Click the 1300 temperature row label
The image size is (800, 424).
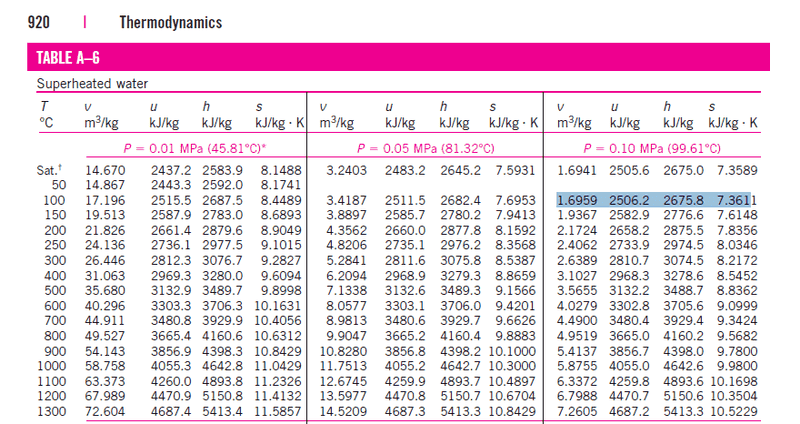tap(49, 408)
